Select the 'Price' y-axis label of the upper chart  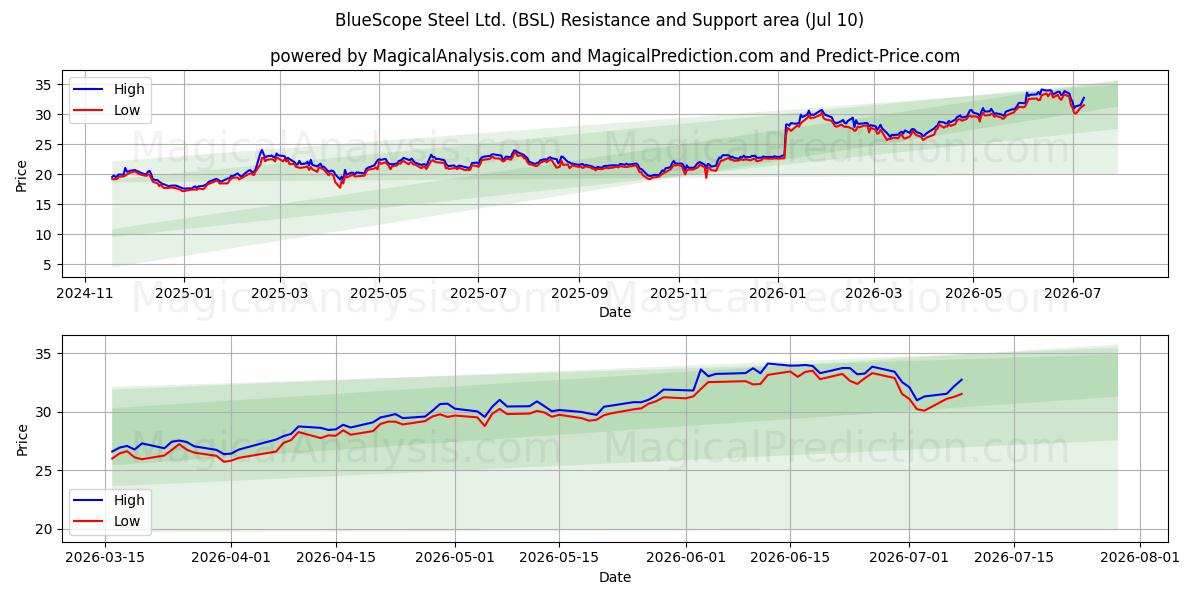coord(22,175)
